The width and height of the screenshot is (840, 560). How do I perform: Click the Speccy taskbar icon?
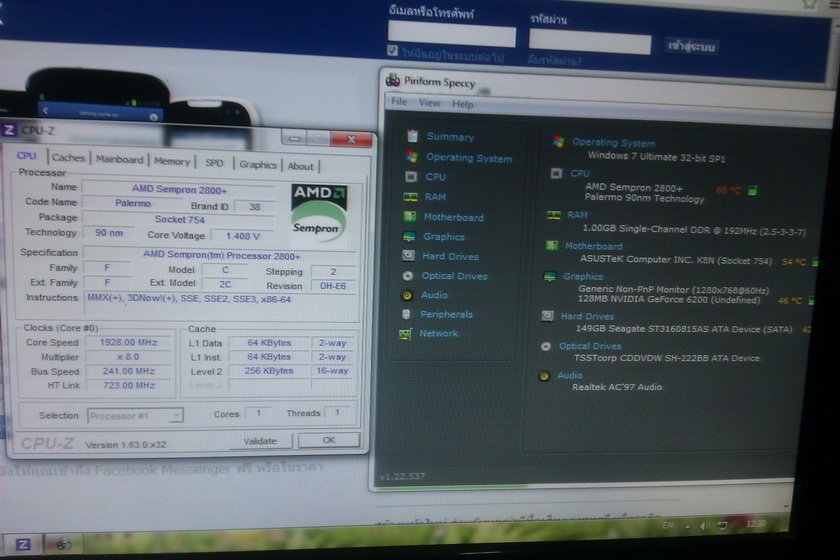tap(64, 544)
